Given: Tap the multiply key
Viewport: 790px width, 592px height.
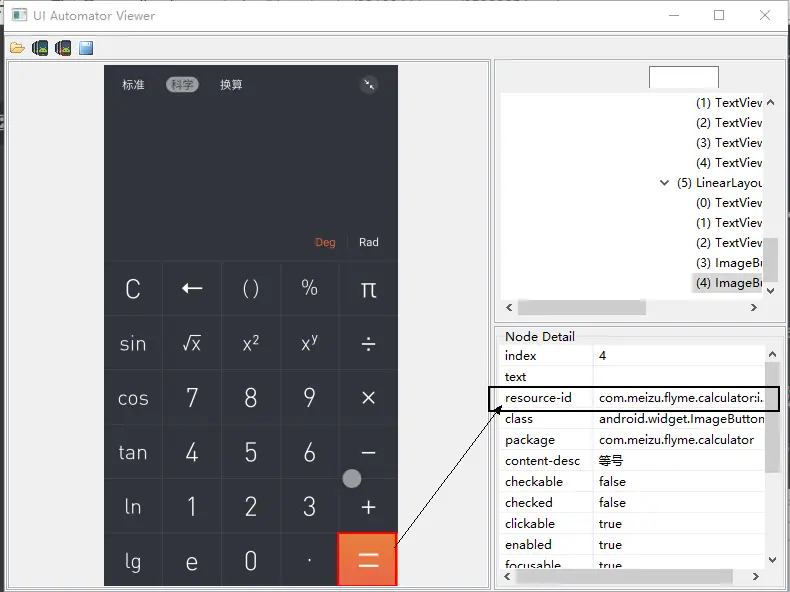Looking at the screenshot, I should click(x=368, y=398).
